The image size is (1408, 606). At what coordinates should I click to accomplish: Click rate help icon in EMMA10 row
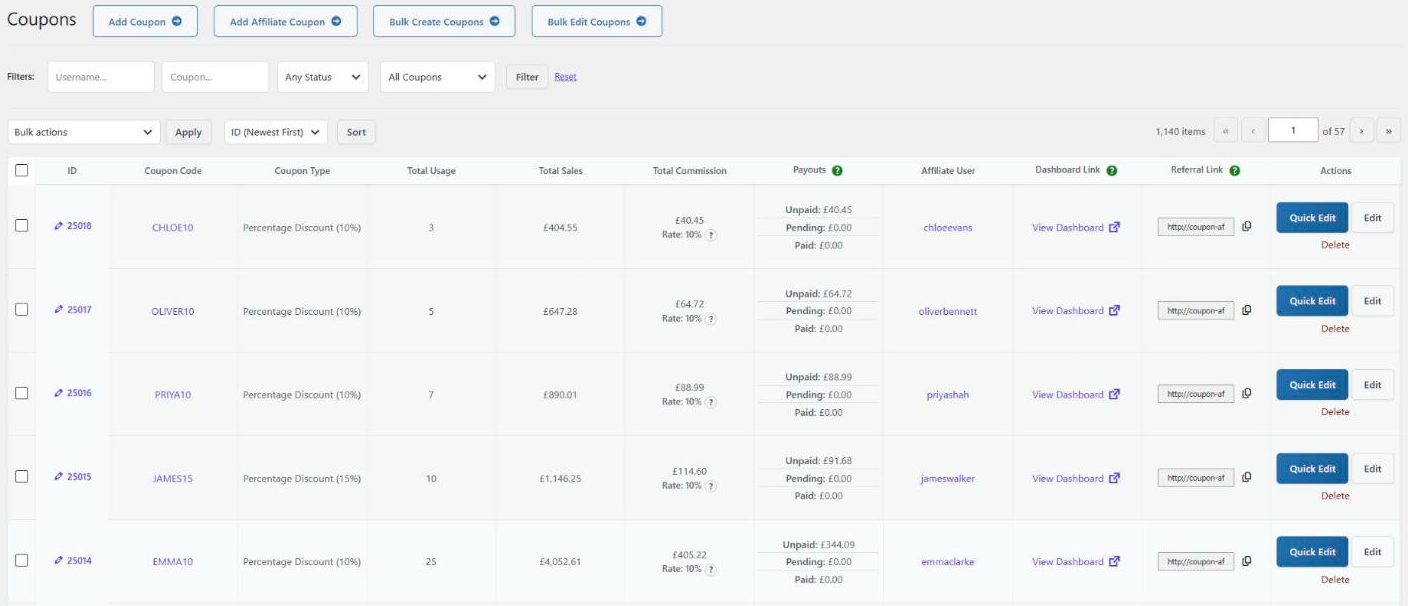711,569
